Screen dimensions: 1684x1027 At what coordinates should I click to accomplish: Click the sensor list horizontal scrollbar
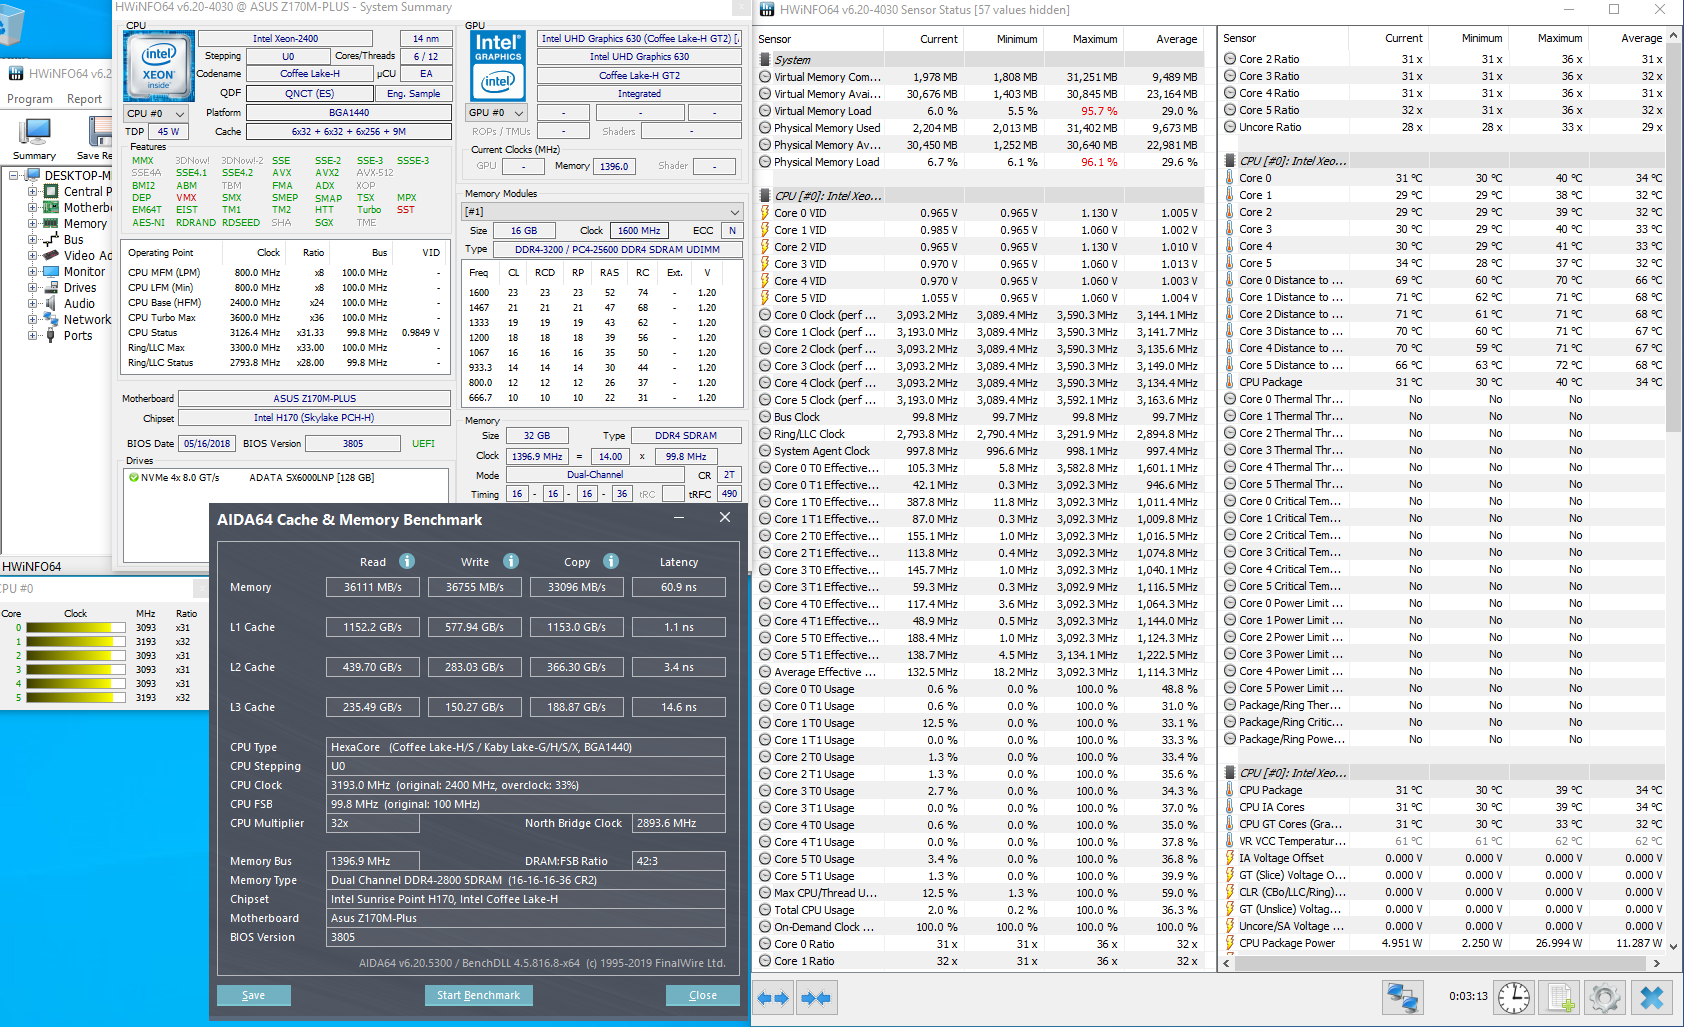(1443, 963)
